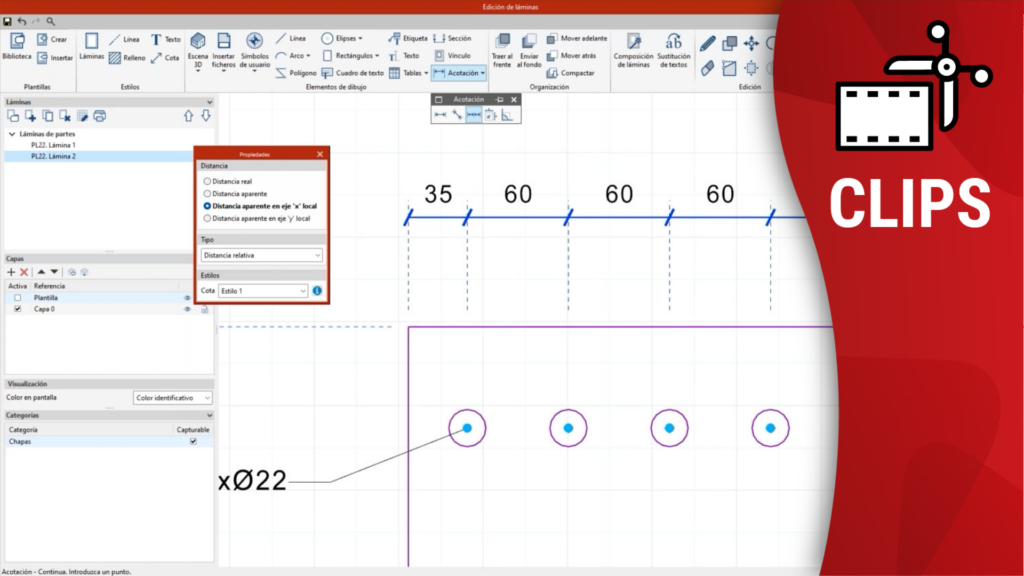Select the Traer al frente tool
Screen dimensions: 1024x576
pyautogui.click(x=502, y=48)
